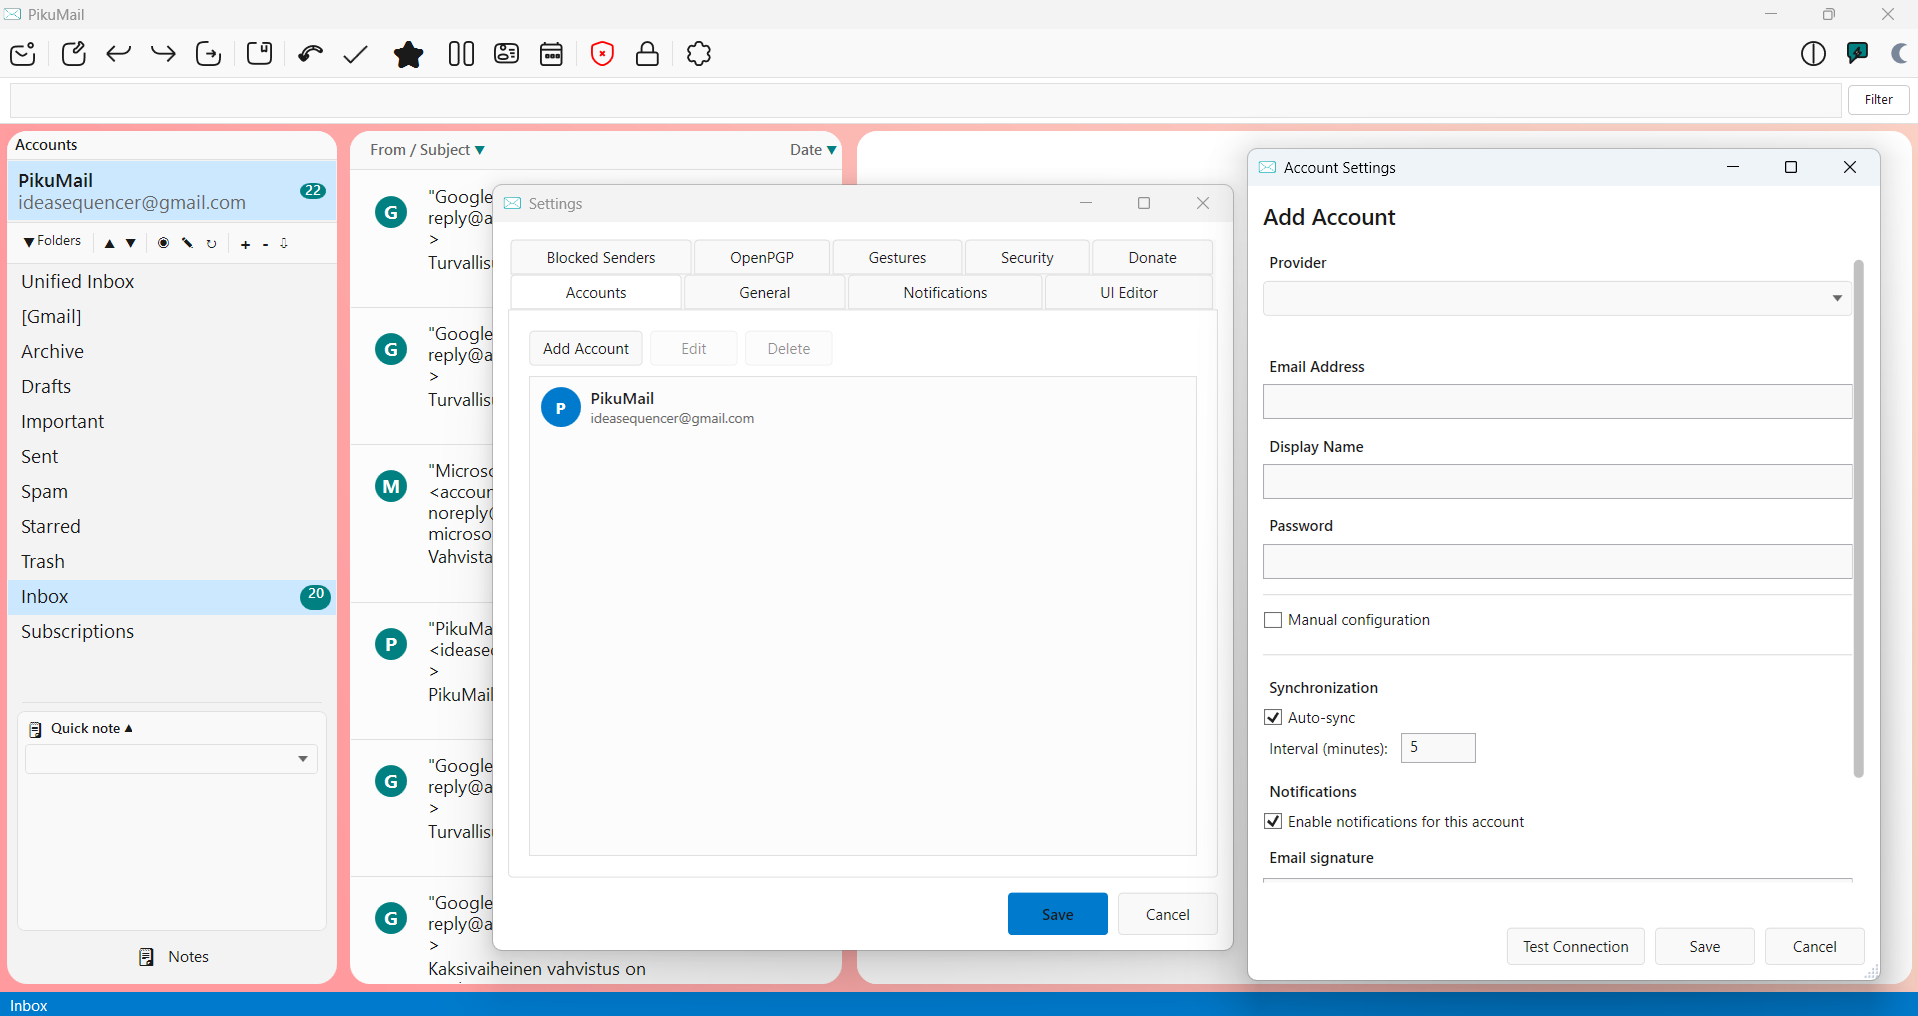This screenshot has width=1918, height=1016.
Task: Click the checkmark mark-read icon
Action: click(356, 54)
